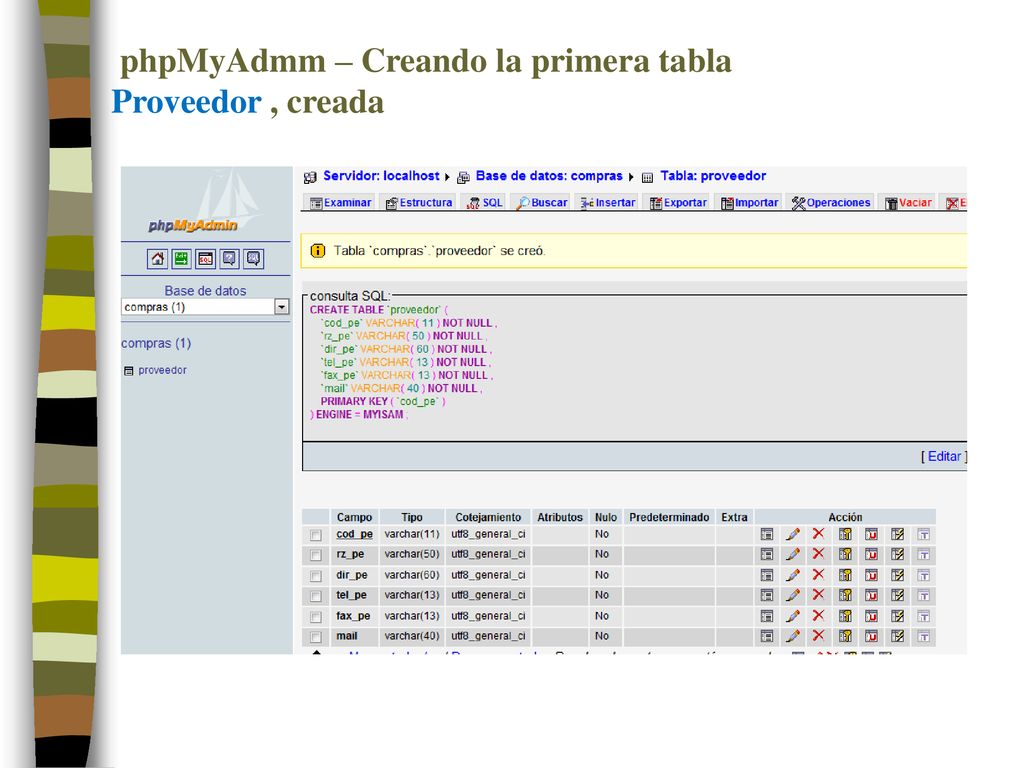Click the Cotejamiento column header
1024x768 pixels.
pos(488,517)
